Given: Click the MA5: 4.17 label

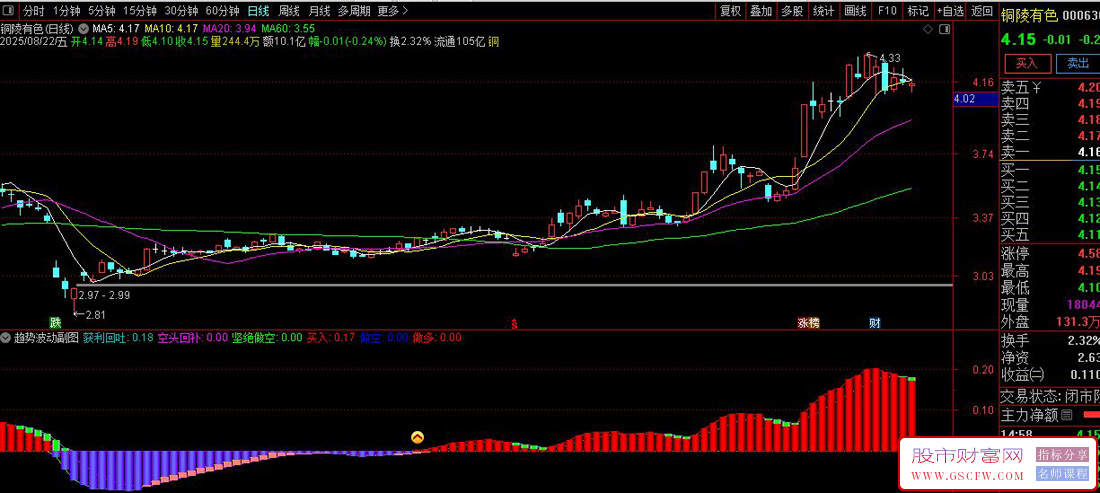Looking at the screenshot, I should (x=116, y=29).
